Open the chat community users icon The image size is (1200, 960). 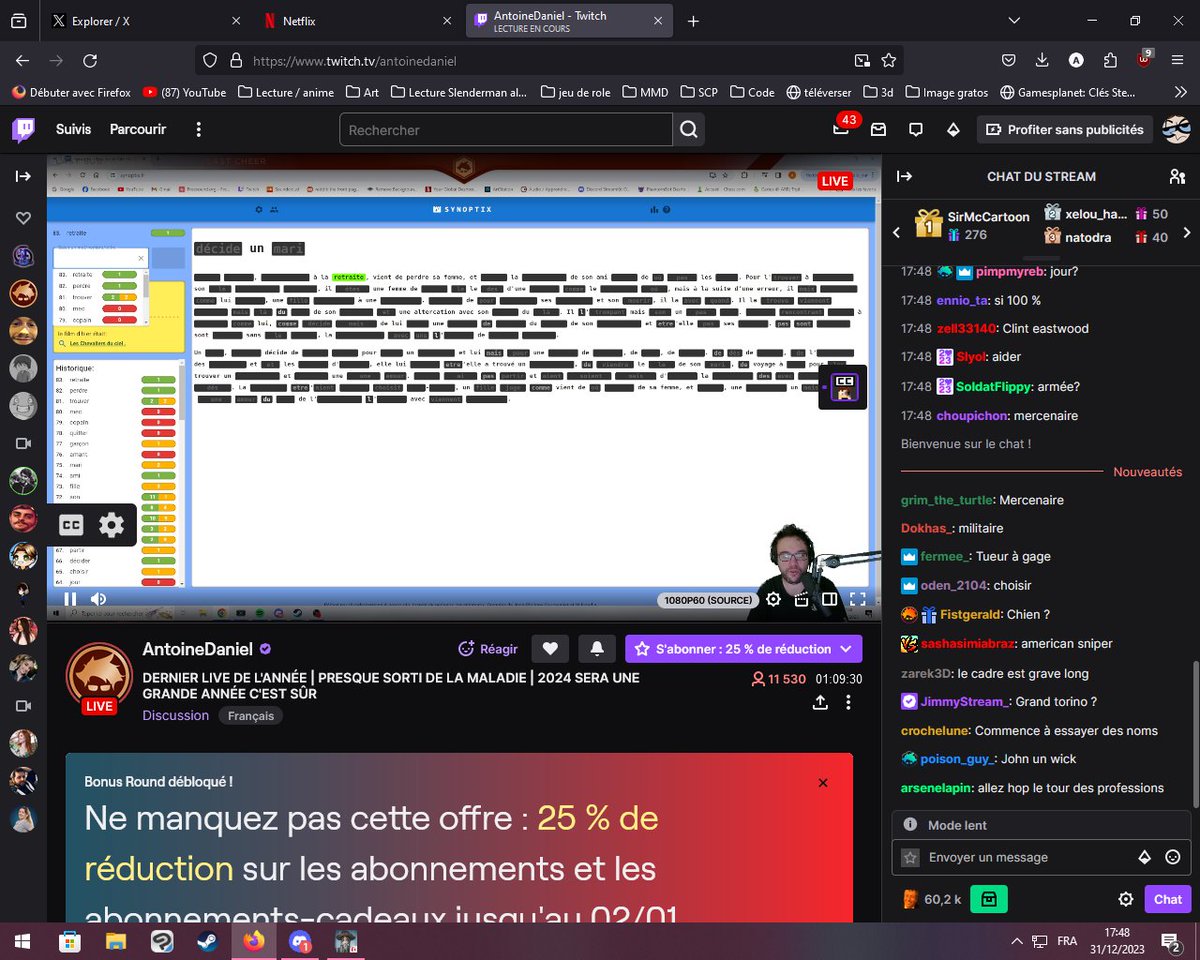click(1177, 176)
